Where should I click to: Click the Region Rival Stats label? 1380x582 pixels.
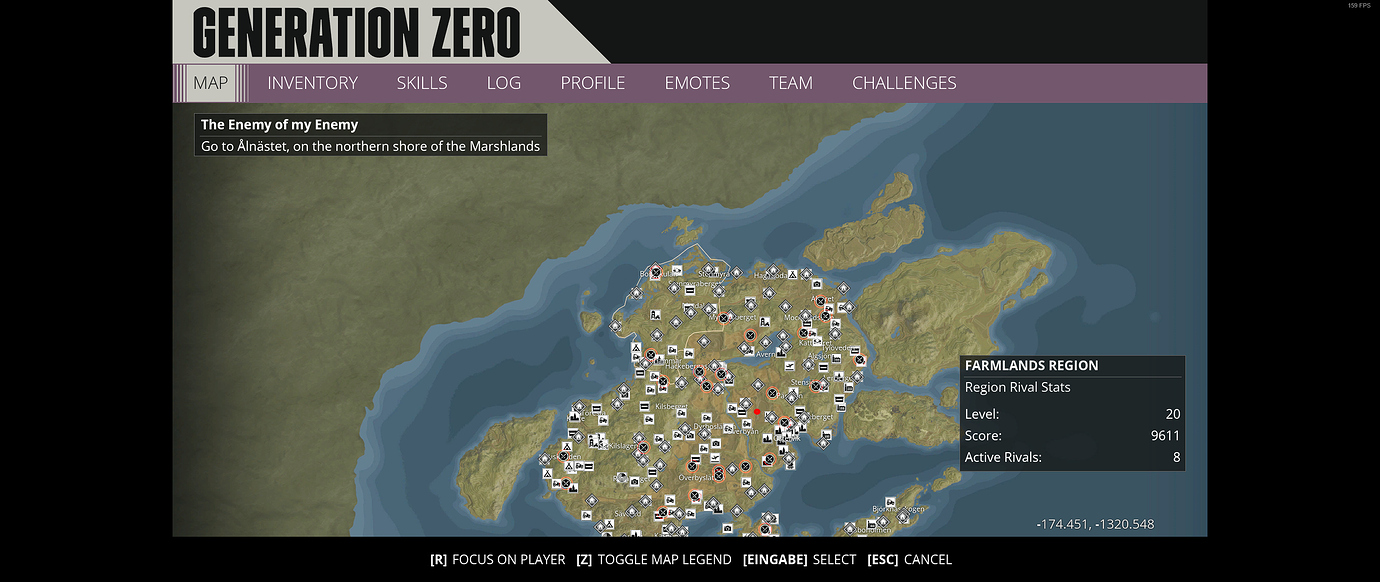[1017, 388]
